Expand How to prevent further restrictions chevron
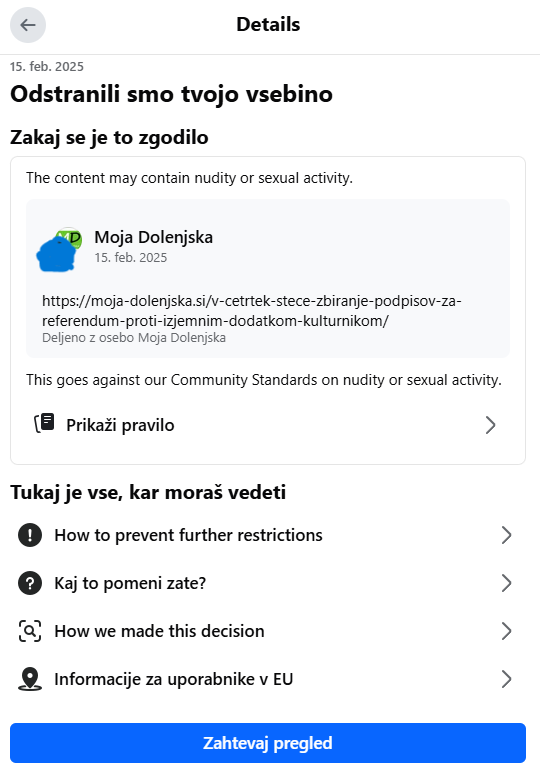The image size is (540, 768). [507, 535]
